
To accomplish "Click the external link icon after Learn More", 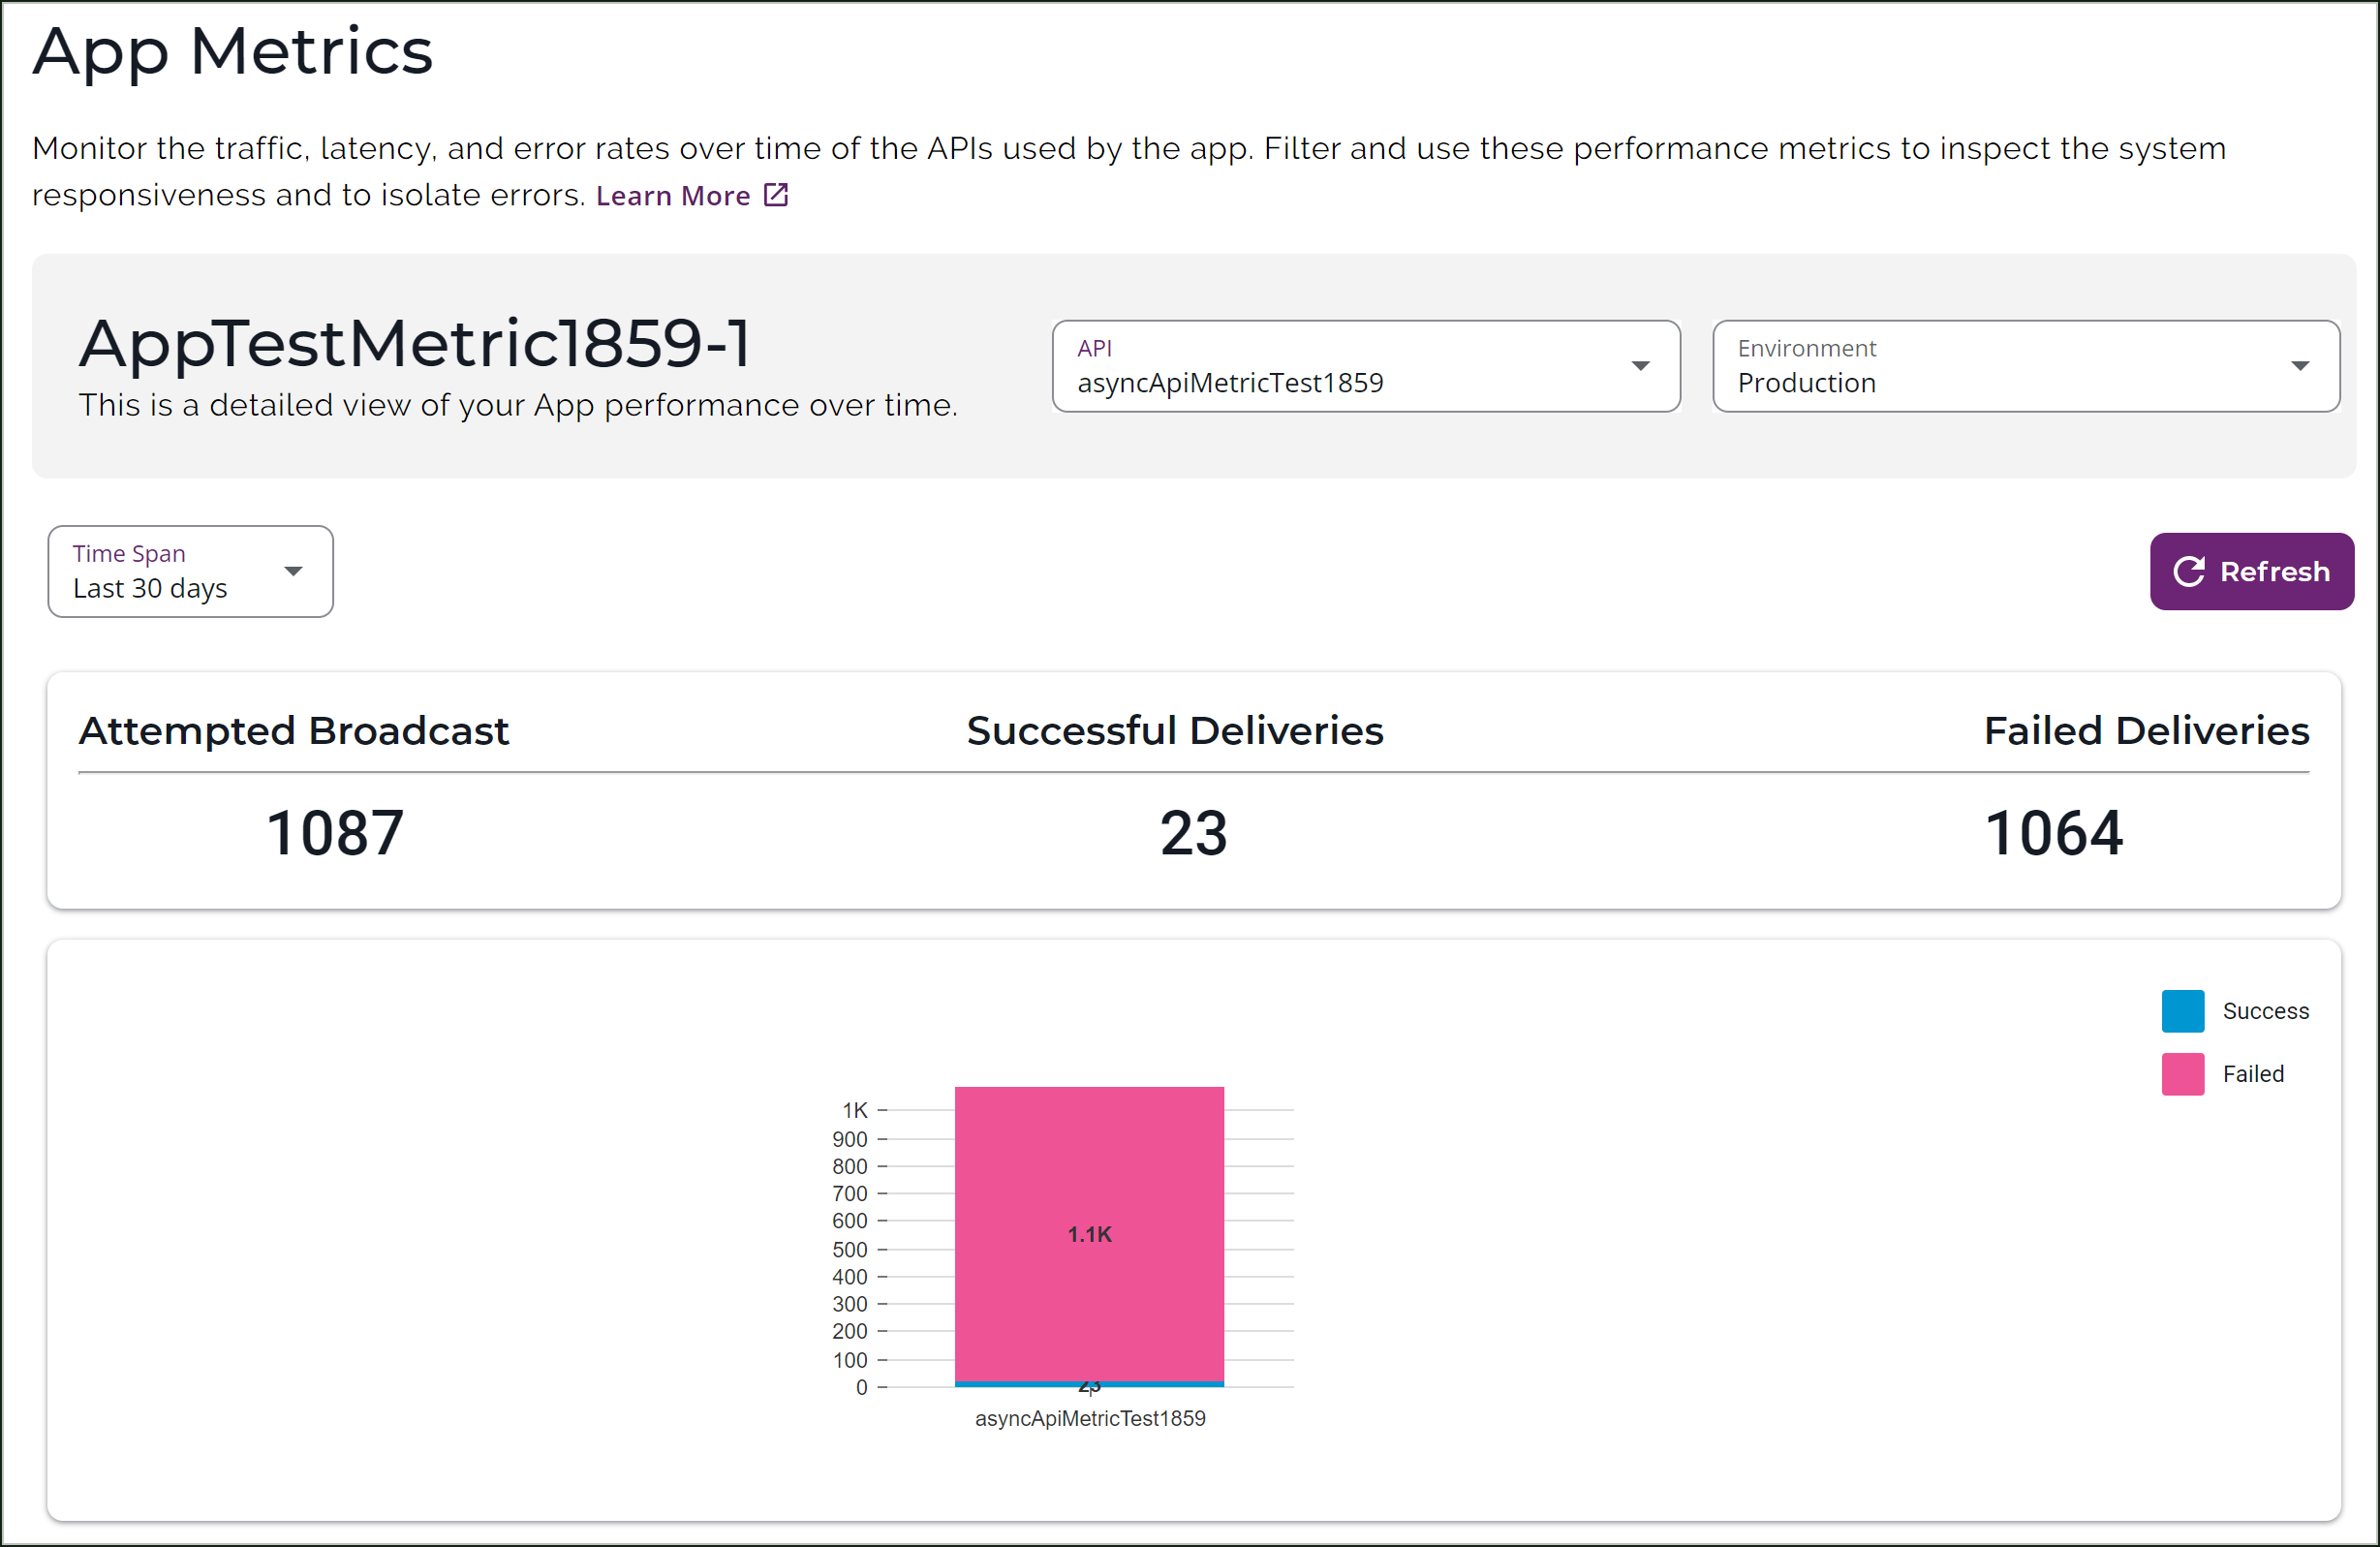I will click(776, 195).
